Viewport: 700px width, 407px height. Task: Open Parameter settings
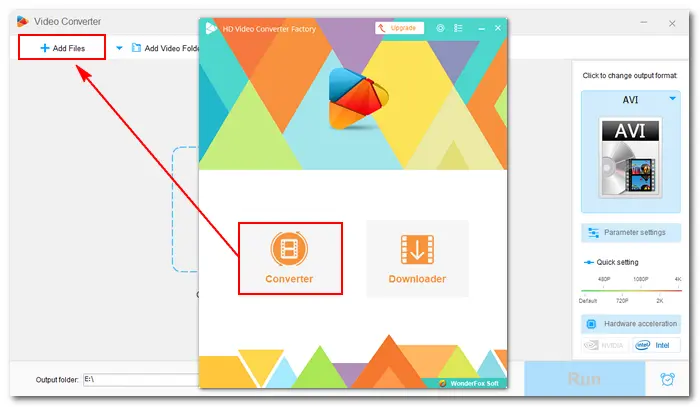tap(631, 233)
